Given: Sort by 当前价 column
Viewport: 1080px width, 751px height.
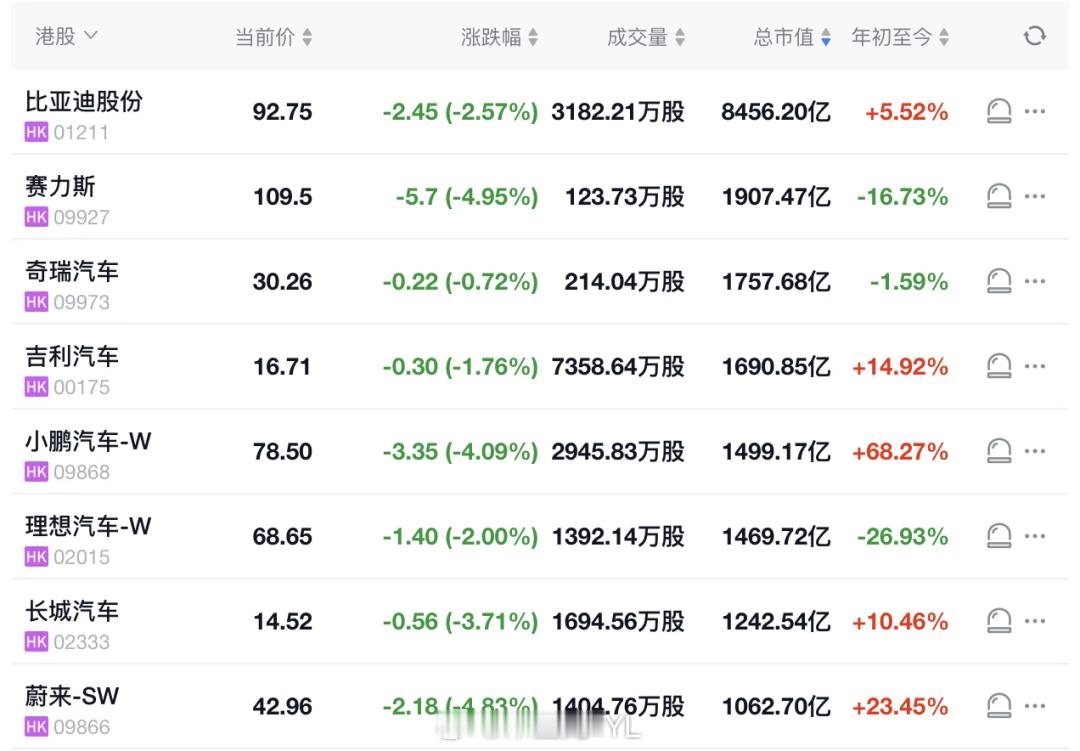Looking at the screenshot, I should (273, 37).
